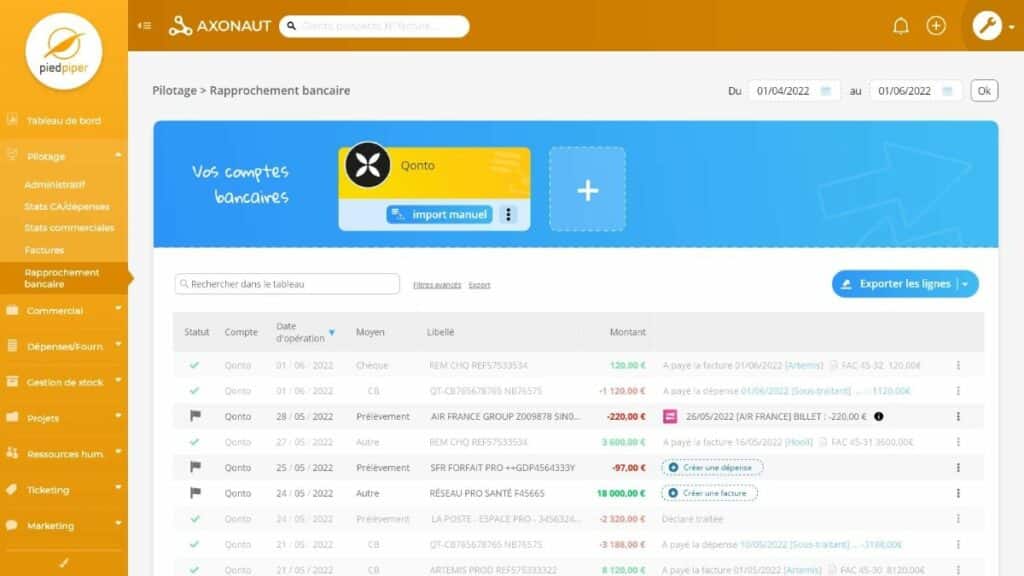Click the Pied Piper company logo

point(63,52)
